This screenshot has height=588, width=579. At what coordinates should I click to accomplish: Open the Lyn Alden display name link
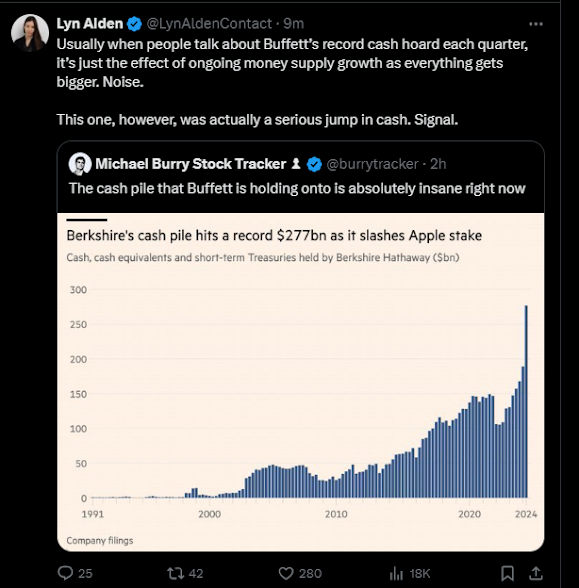click(90, 24)
